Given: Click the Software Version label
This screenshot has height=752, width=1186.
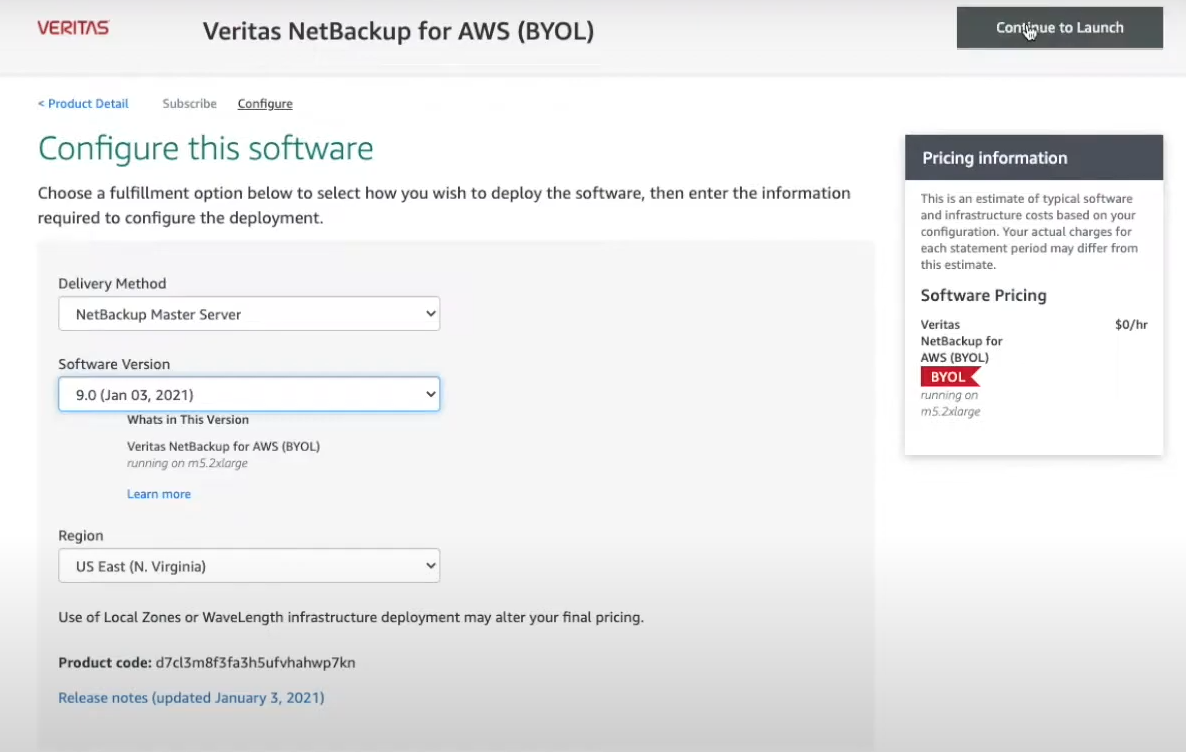Looking at the screenshot, I should coord(114,364).
